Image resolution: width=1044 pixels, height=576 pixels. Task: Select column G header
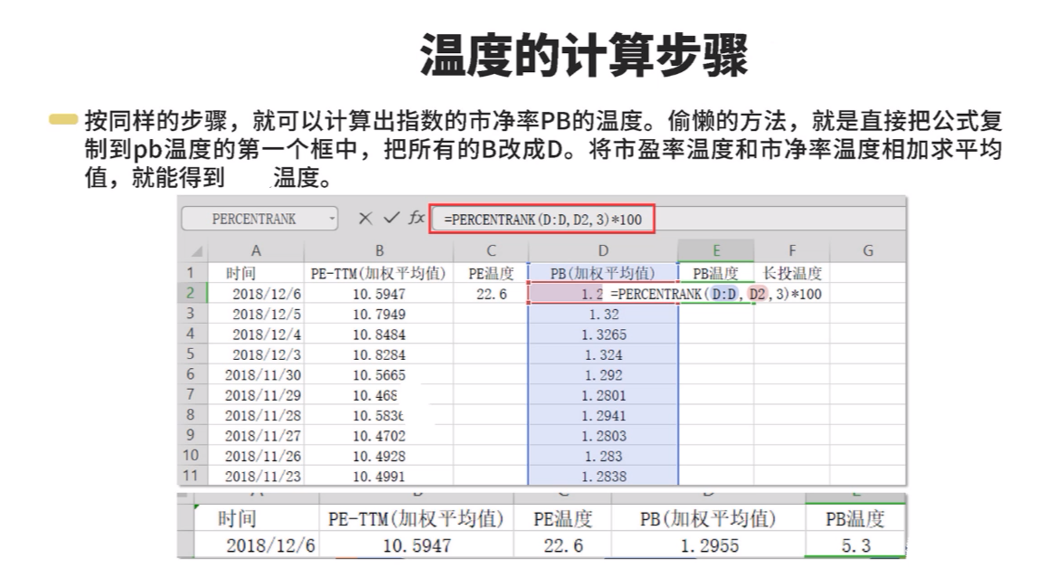coord(868,251)
